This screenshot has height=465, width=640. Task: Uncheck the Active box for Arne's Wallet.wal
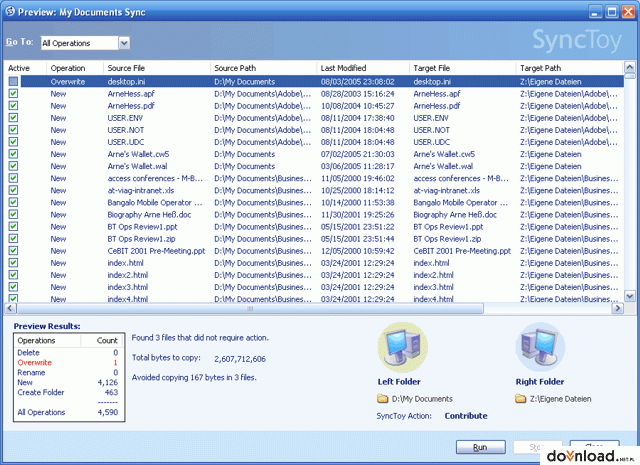(13, 166)
